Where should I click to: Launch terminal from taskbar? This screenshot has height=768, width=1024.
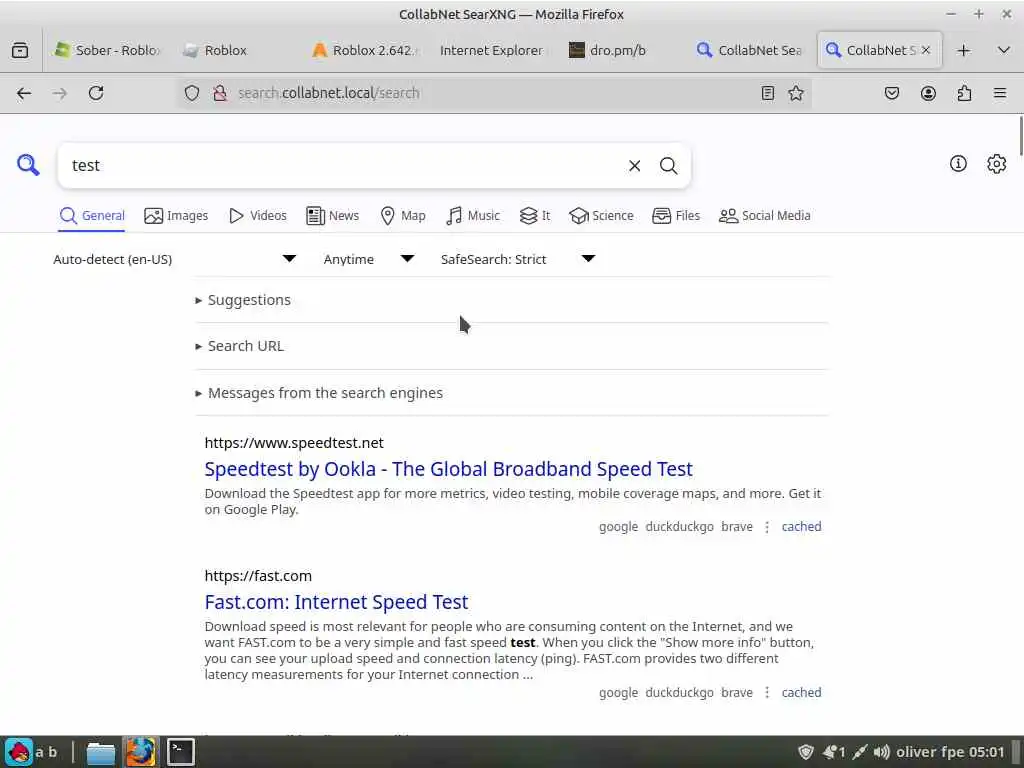click(x=181, y=752)
